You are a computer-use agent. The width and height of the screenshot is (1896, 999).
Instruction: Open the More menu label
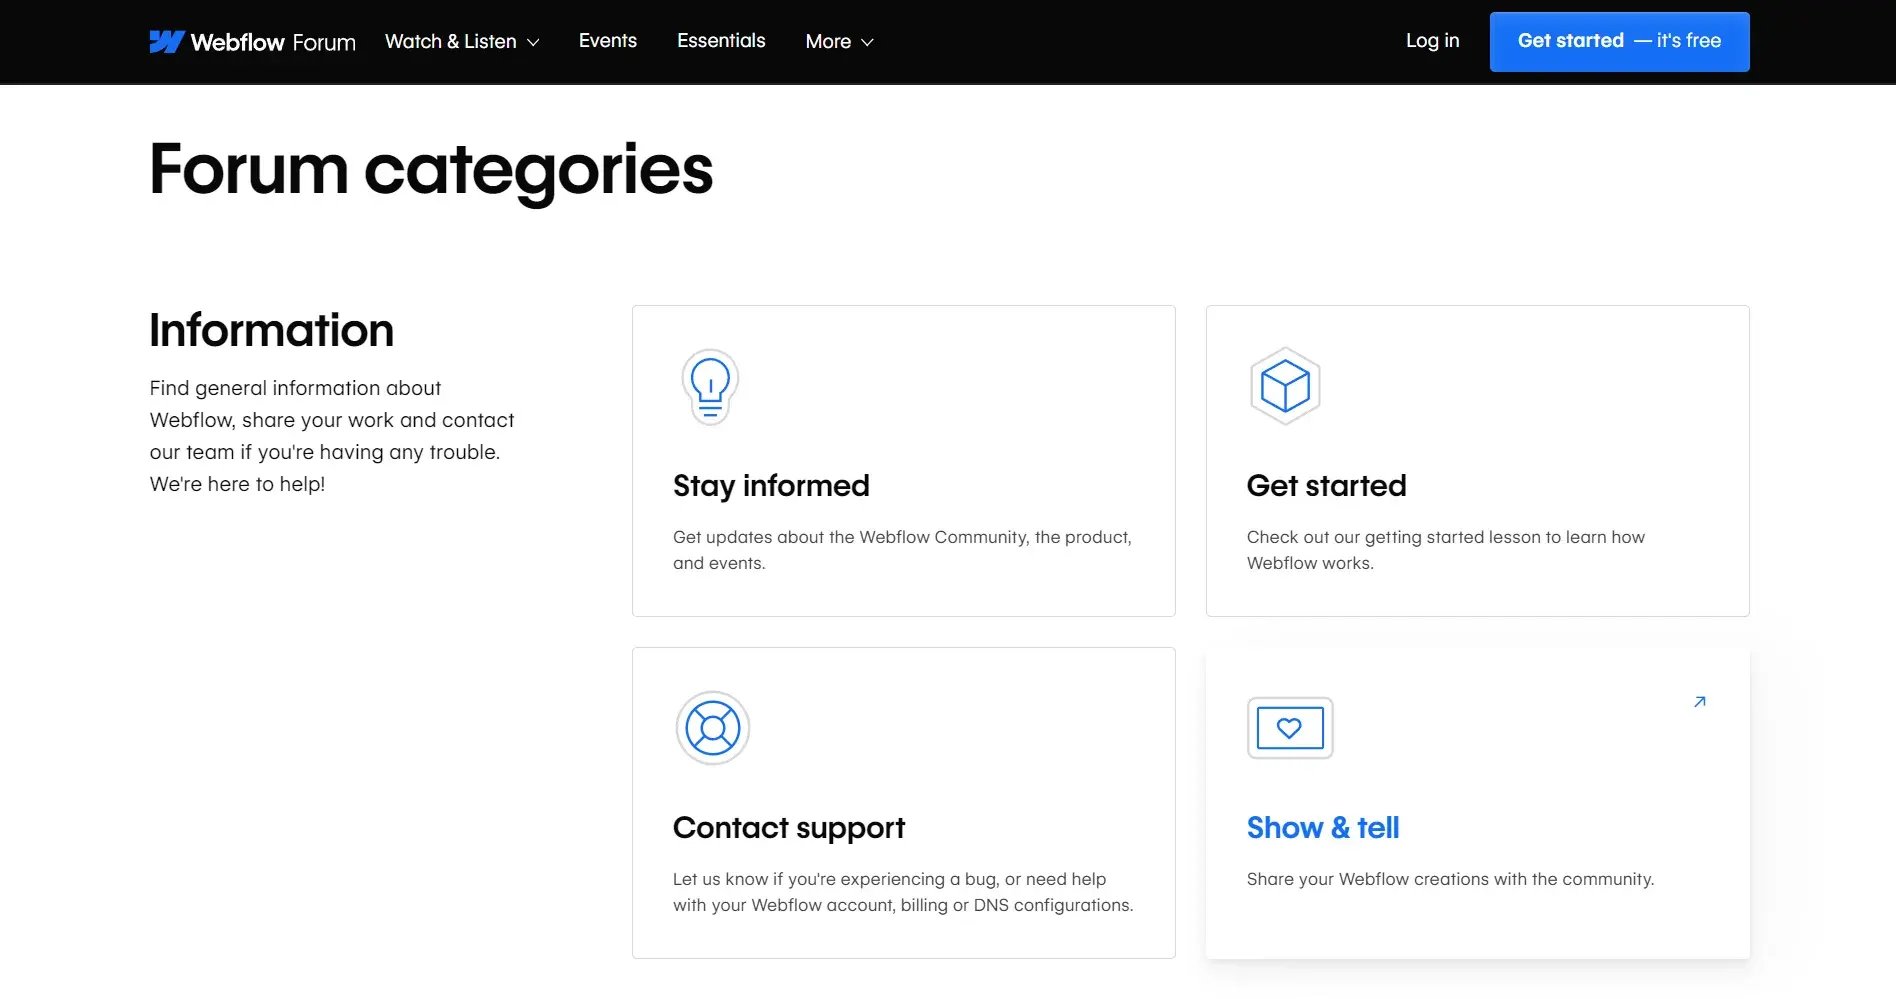pyautogui.click(x=828, y=42)
